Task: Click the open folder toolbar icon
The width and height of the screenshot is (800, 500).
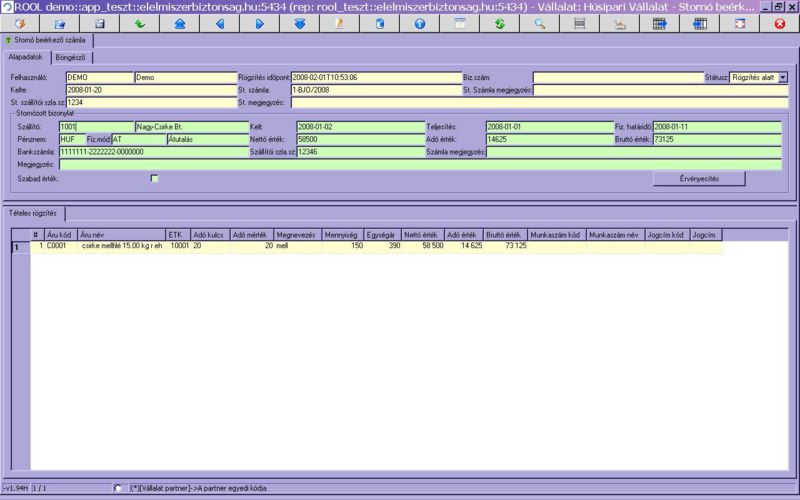Action: [x=59, y=22]
